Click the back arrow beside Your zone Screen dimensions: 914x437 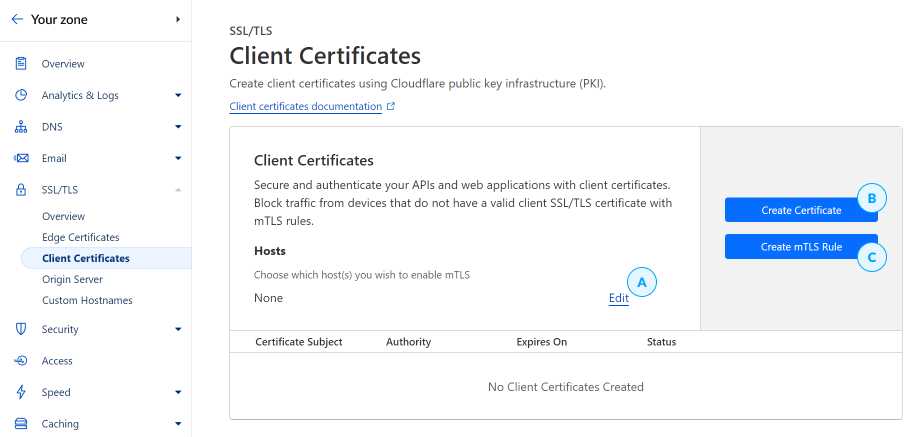[17, 19]
